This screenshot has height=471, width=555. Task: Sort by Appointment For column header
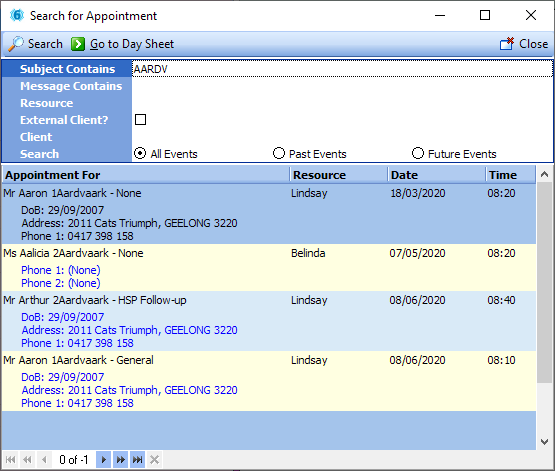[146, 175]
